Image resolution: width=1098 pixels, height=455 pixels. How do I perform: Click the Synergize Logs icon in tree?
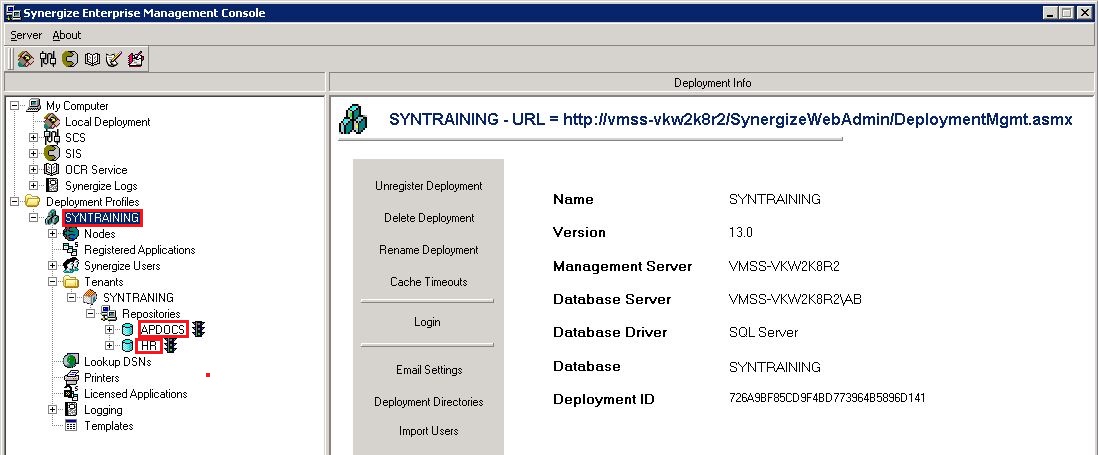pos(52,186)
